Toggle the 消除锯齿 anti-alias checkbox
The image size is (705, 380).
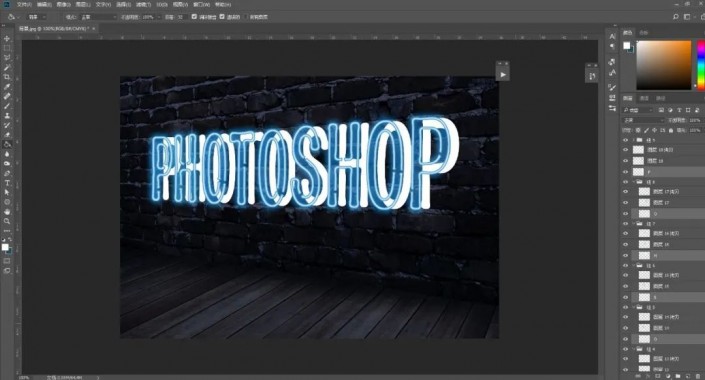(194, 17)
